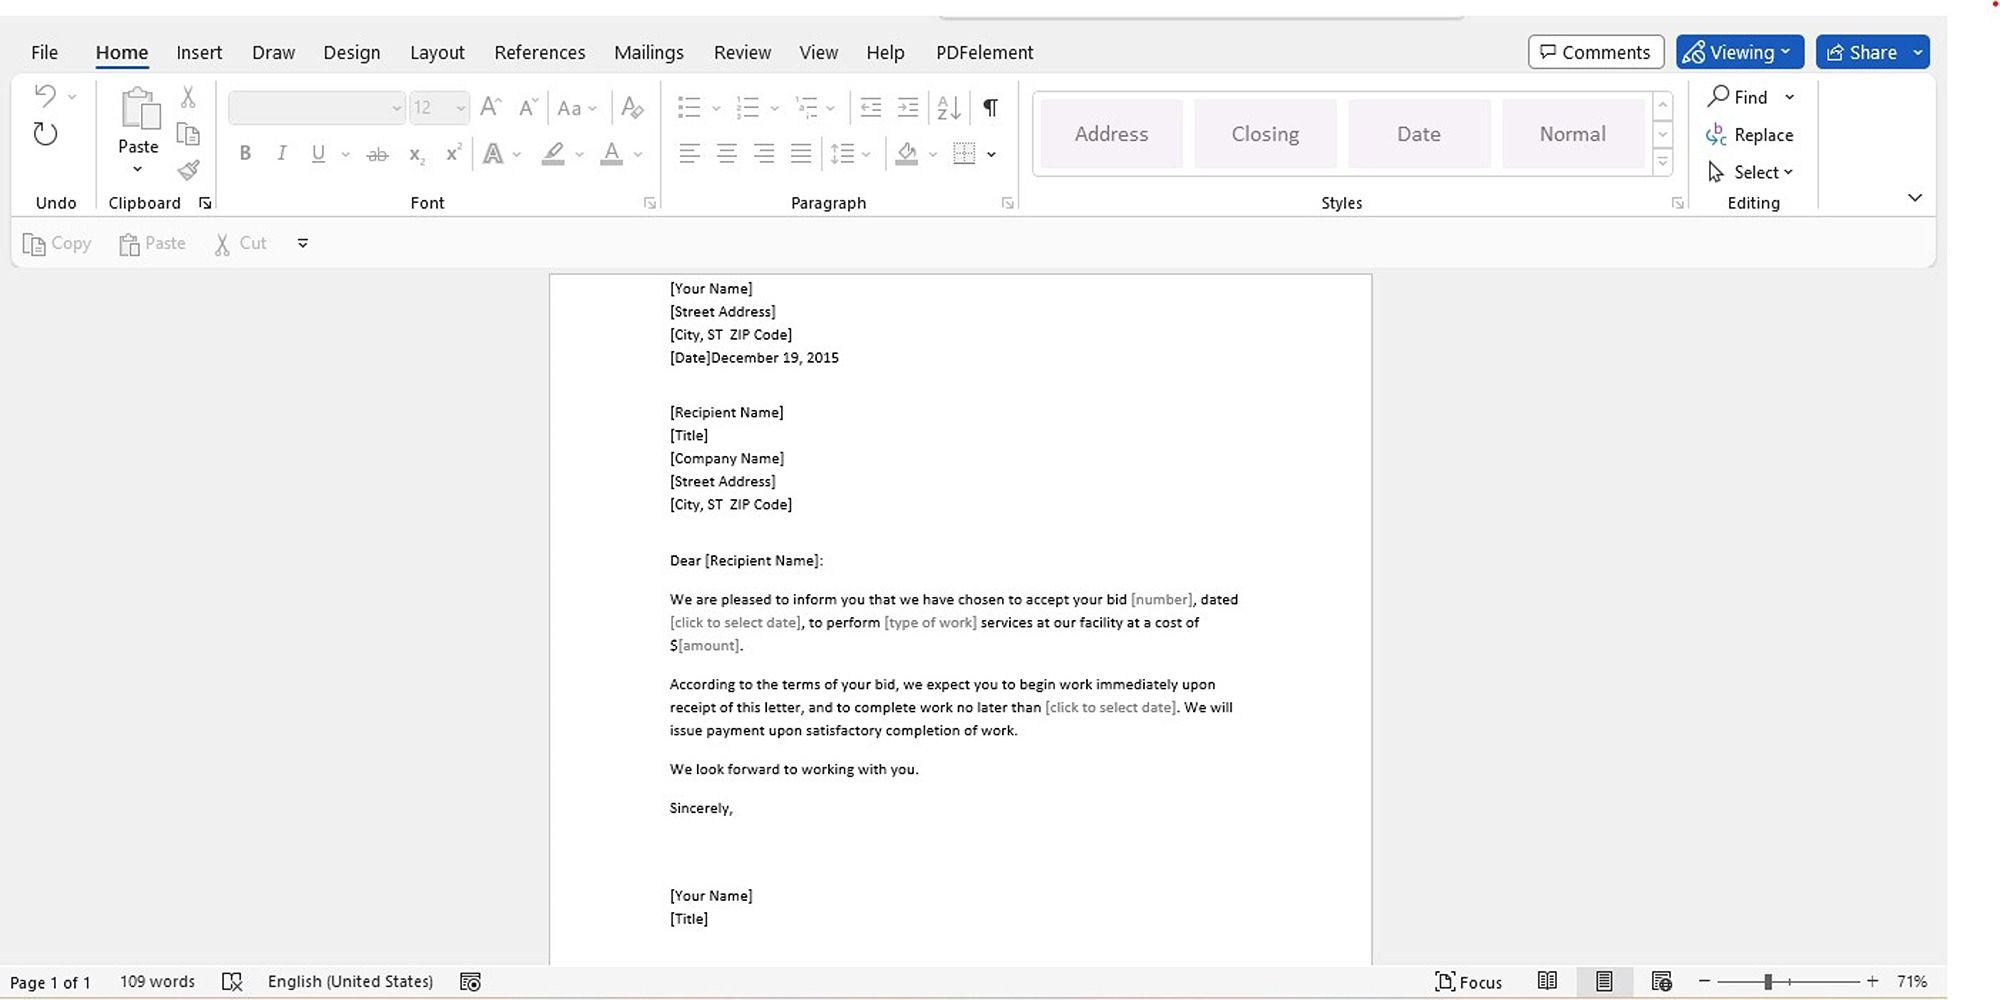
Task: Switch to the Insert tab
Action: click(199, 52)
